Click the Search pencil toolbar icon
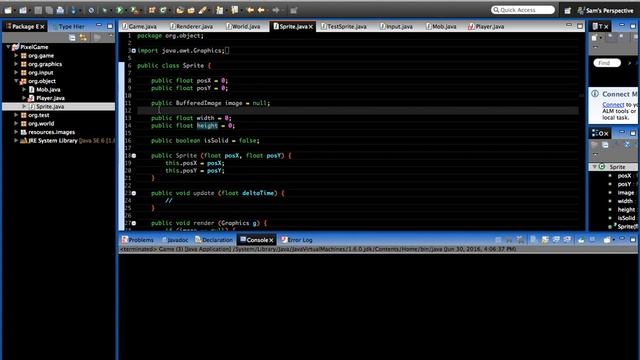The image size is (640, 360). 202,10
